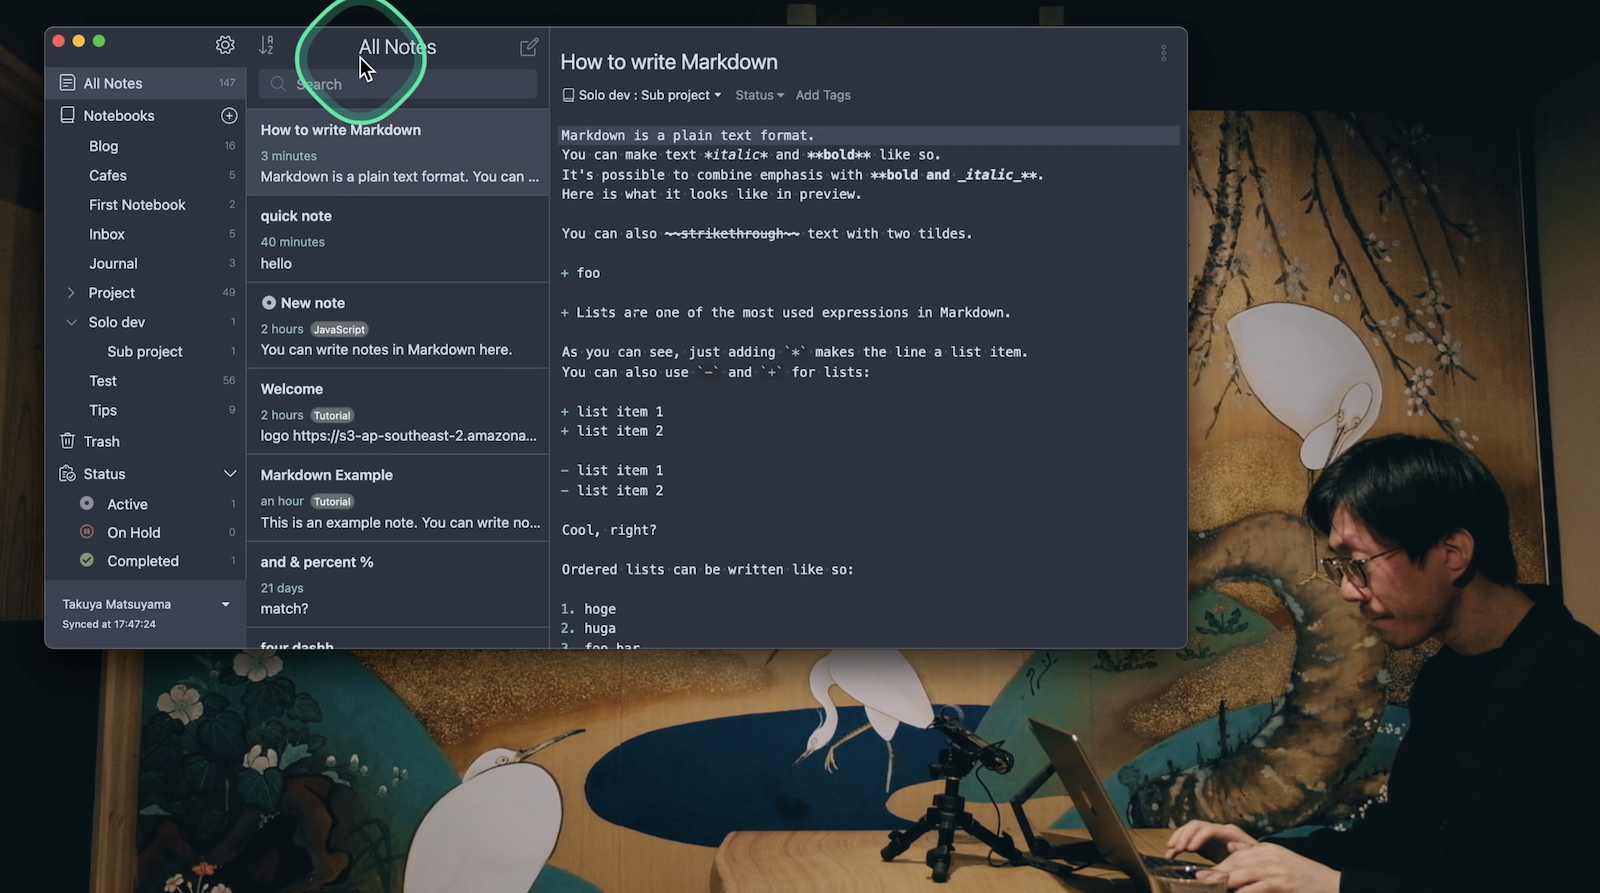Open the 'quick note' note
Image resolution: width=1600 pixels, height=893 pixels.
tap(398, 240)
